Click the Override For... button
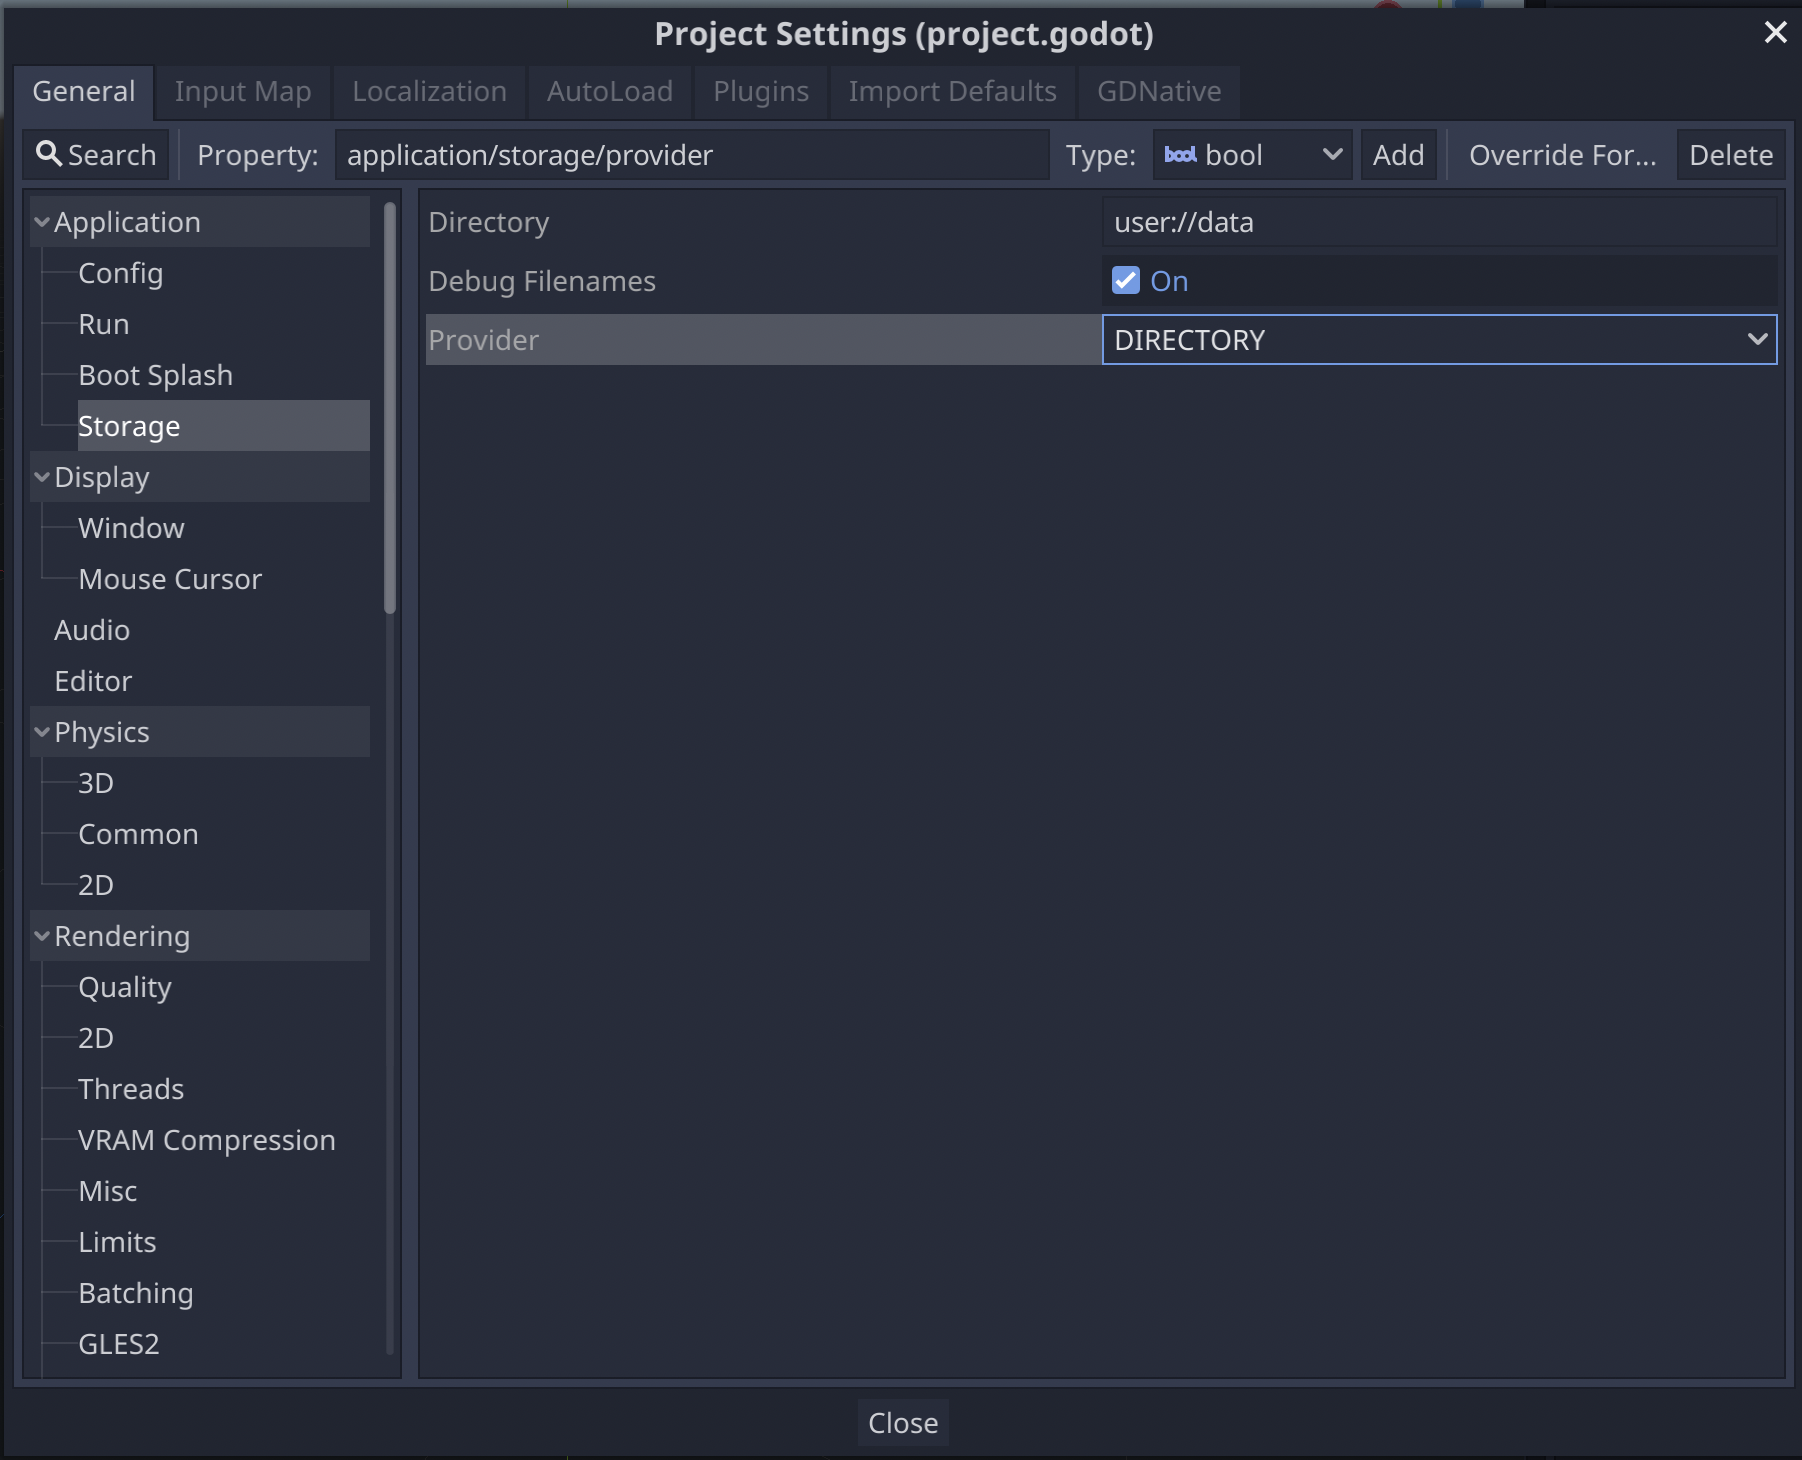The width and height of the screenshot is (1802, 1460). point(1562,155)
